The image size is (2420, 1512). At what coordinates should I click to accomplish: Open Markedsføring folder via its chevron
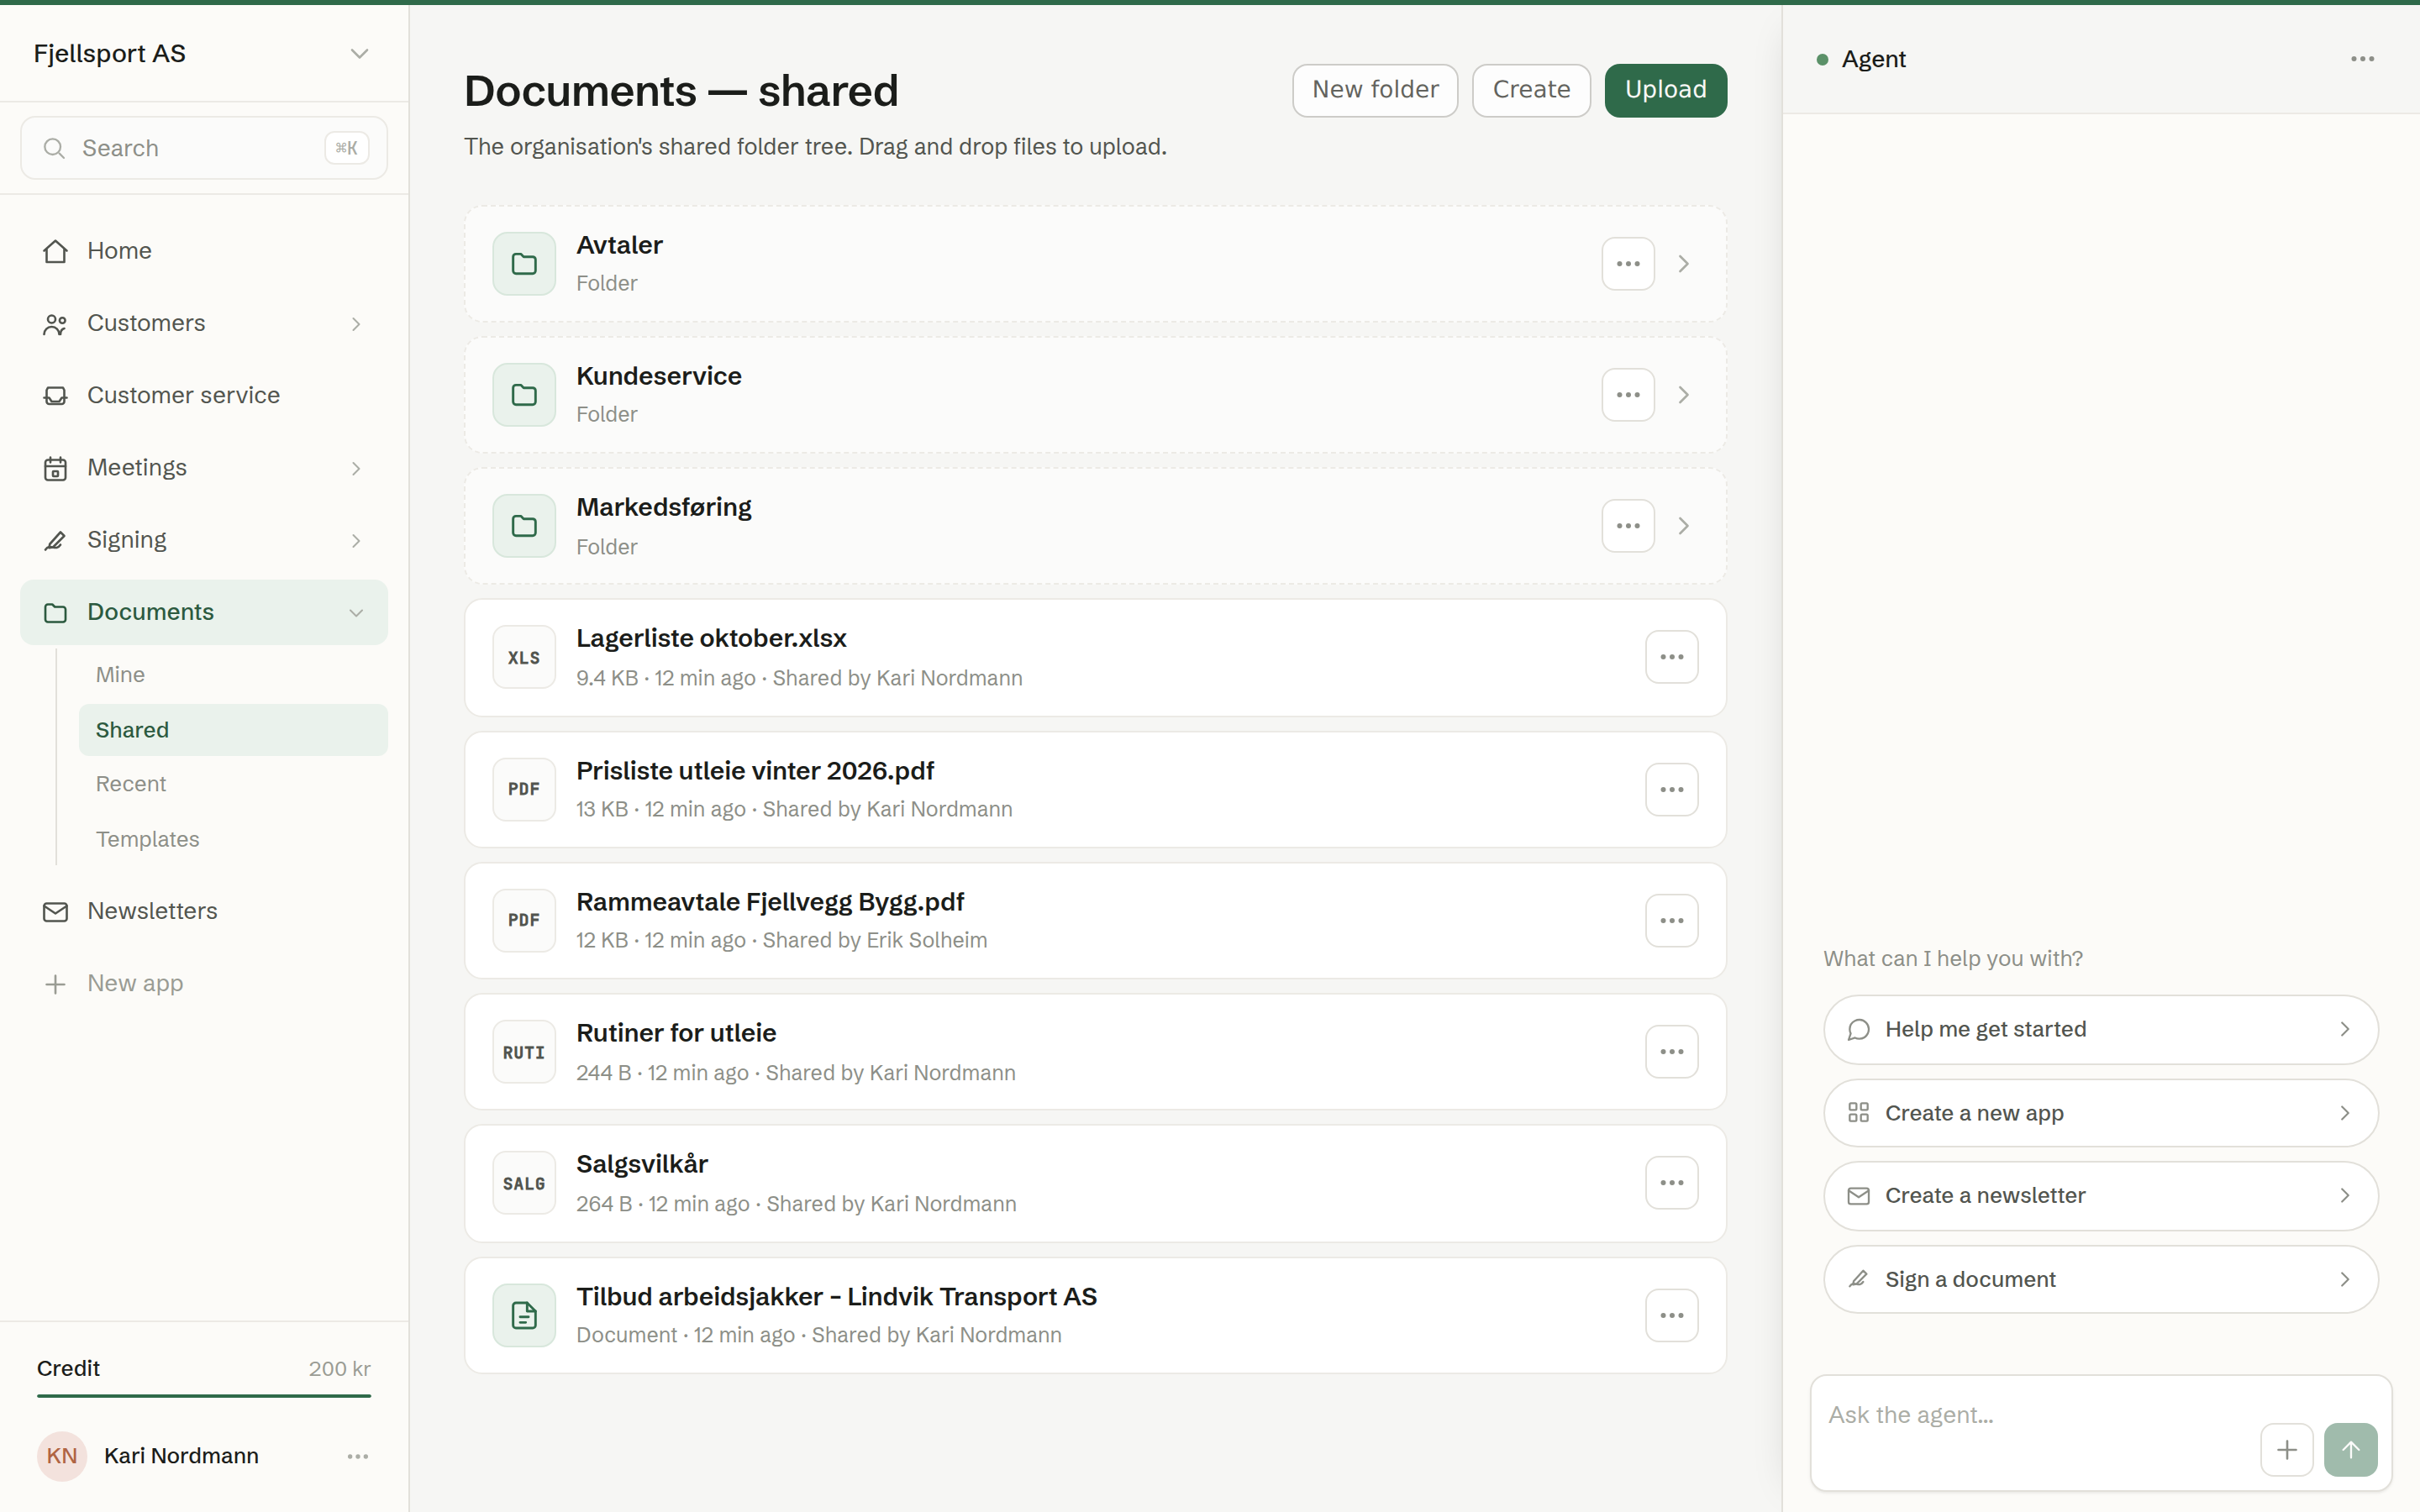(x=1684, y=526)
